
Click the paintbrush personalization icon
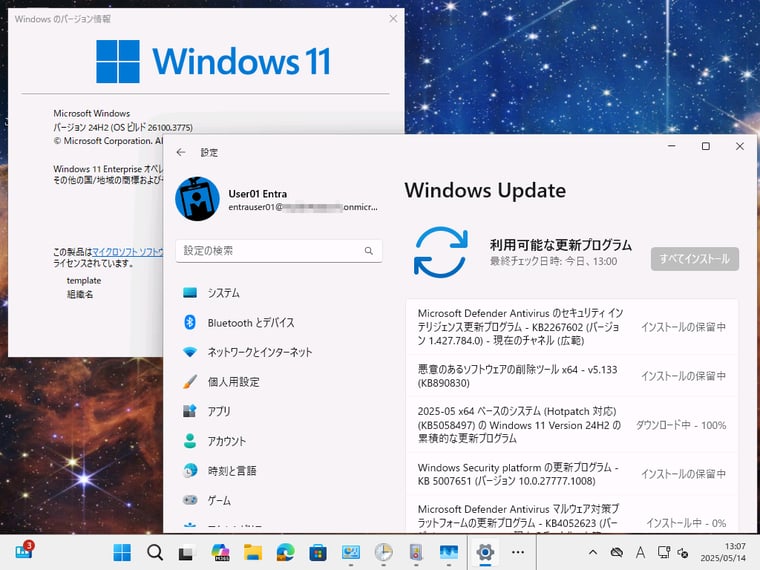(190, 381)
